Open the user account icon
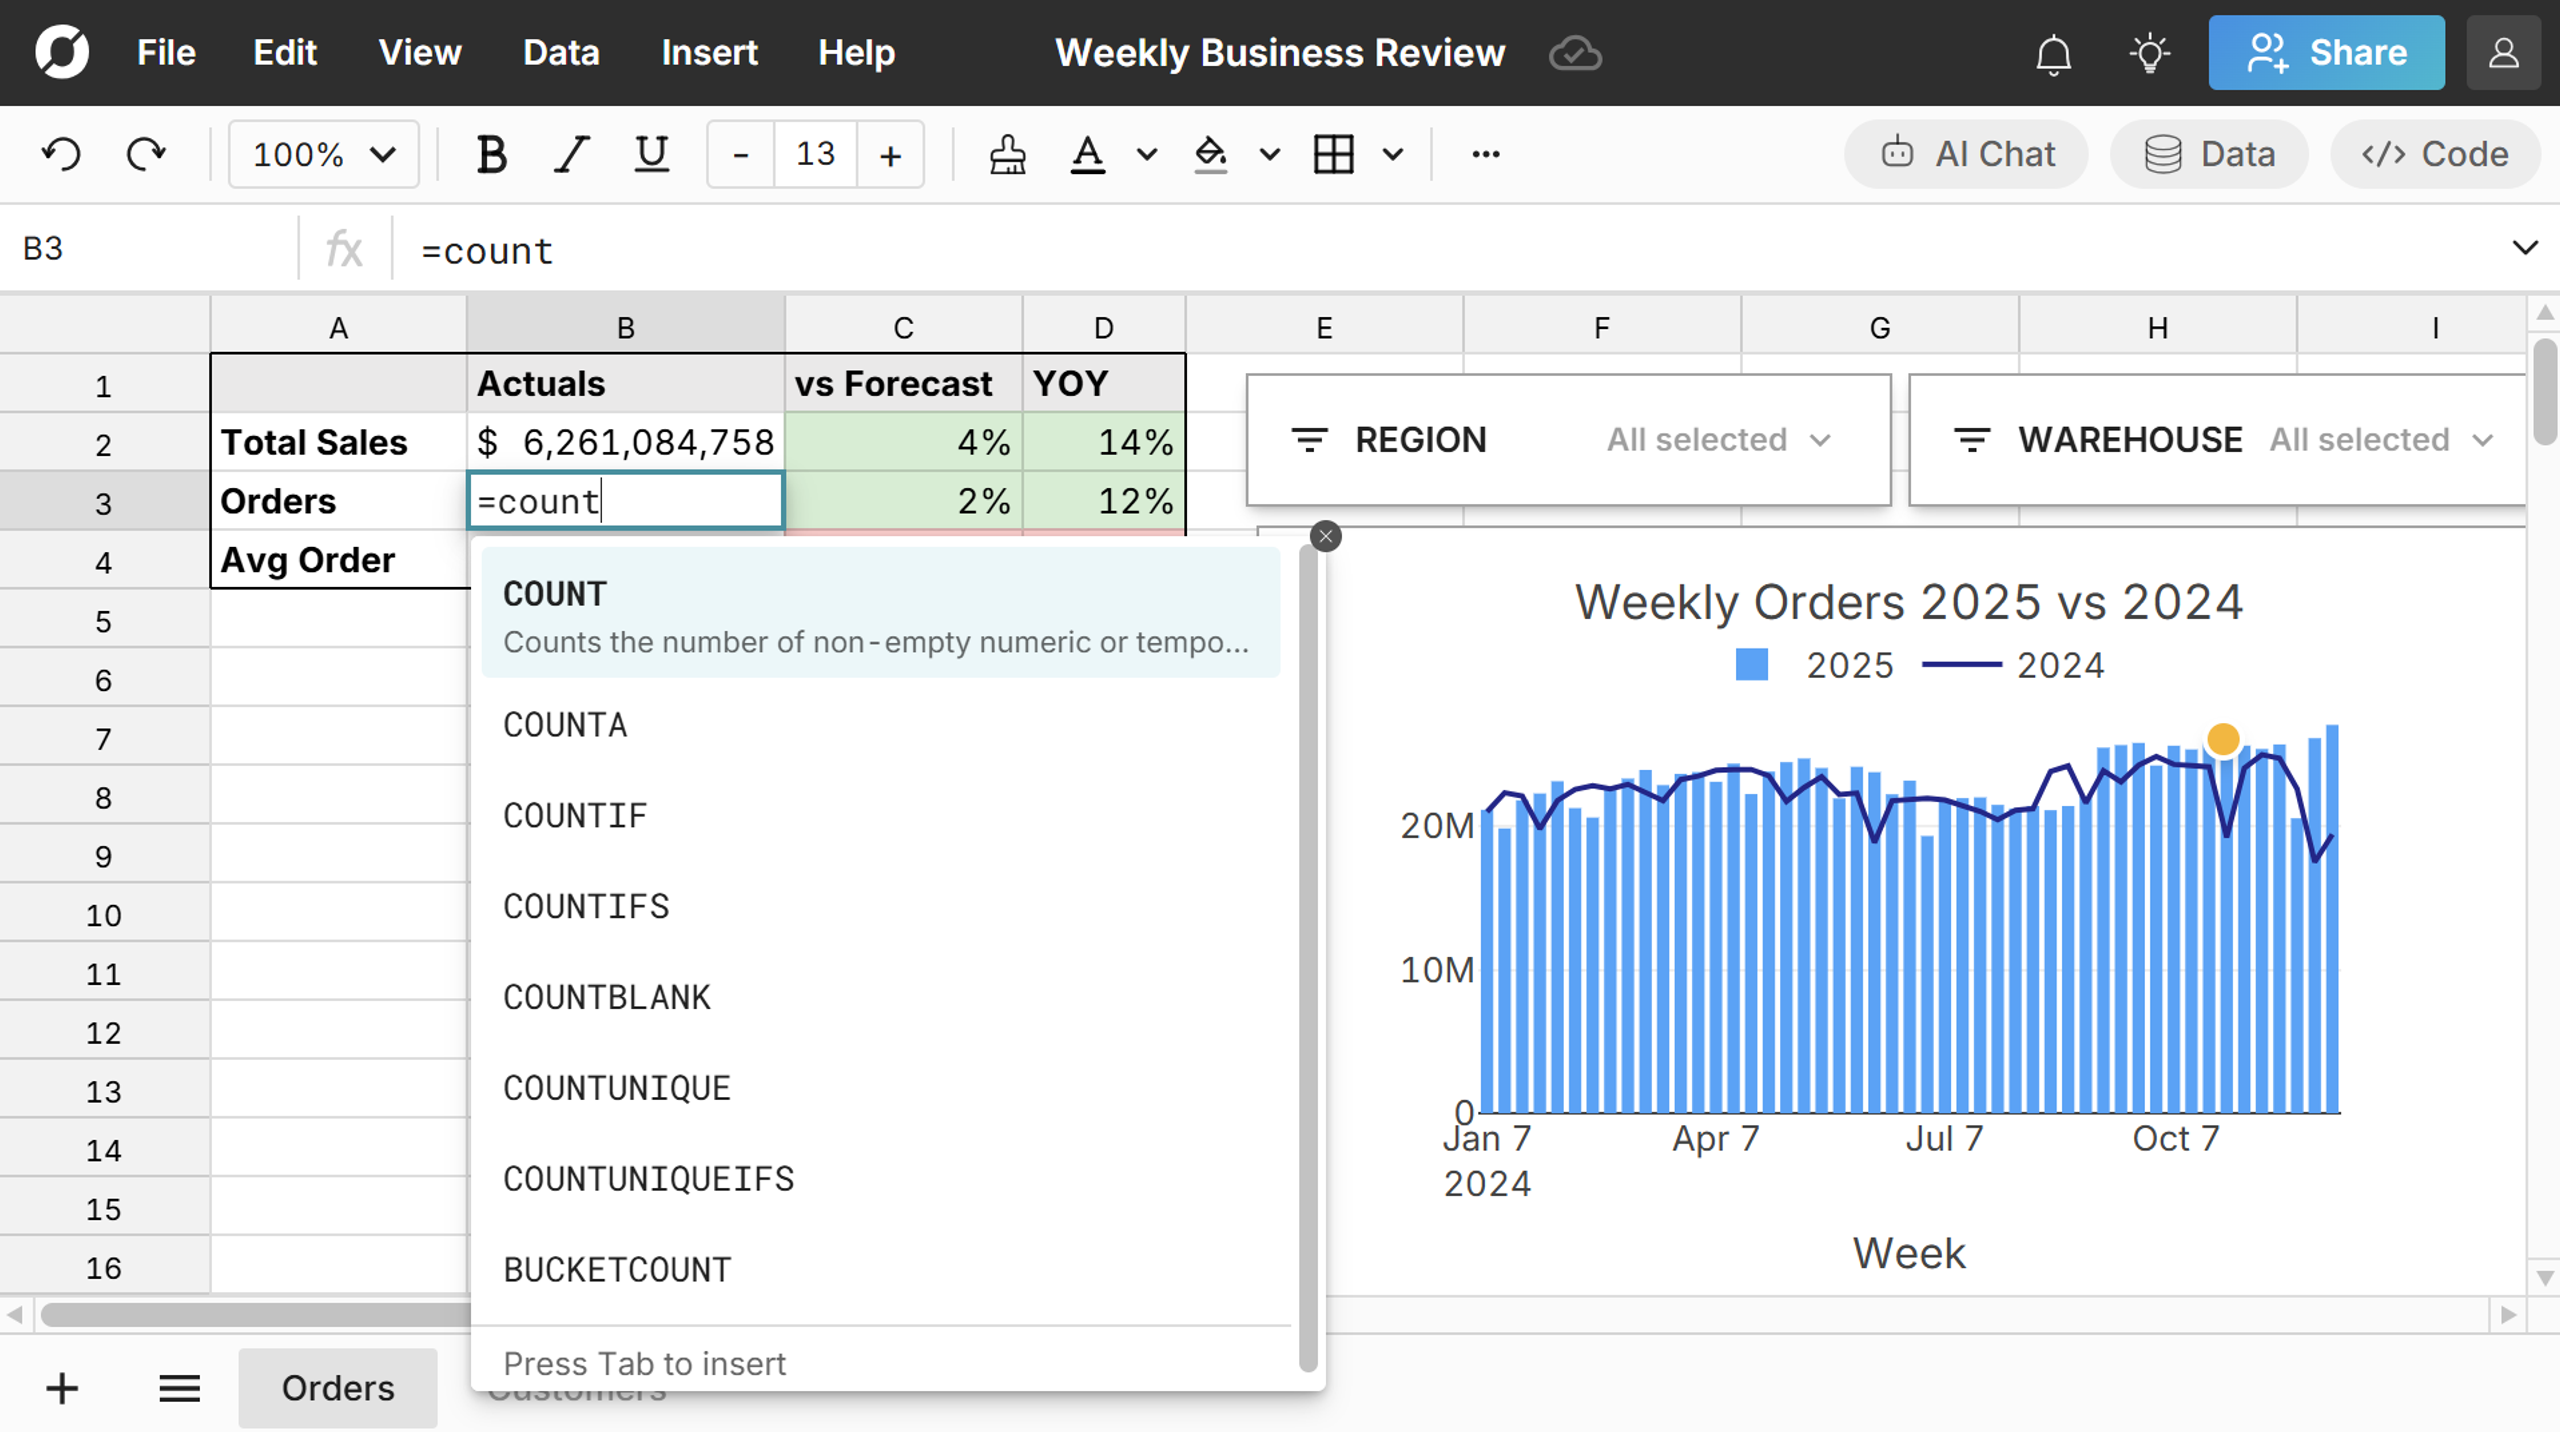This screenshot has width=2560, height=1432. [2503, 54]
